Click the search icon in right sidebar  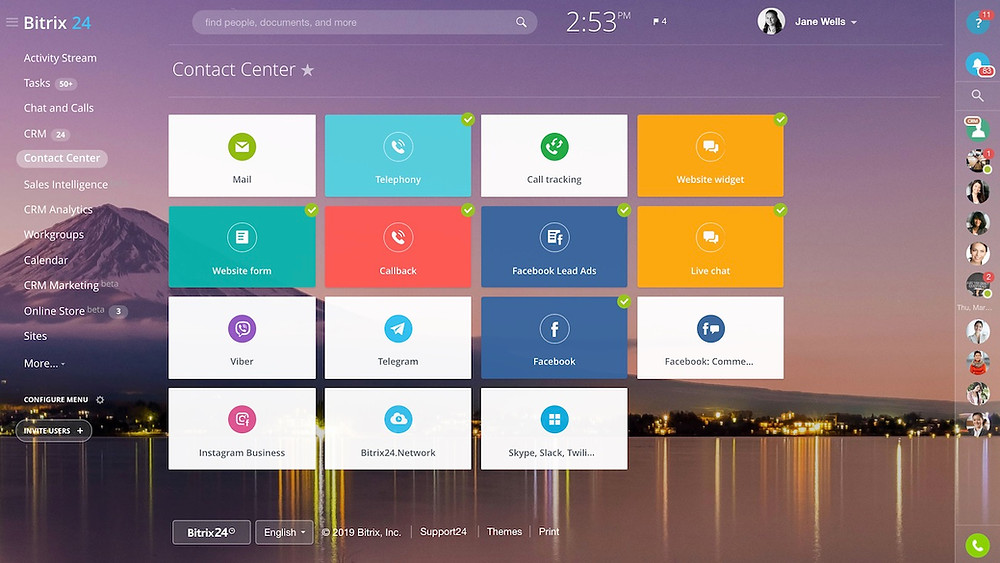pyautogui.click(x=977, y=96)
